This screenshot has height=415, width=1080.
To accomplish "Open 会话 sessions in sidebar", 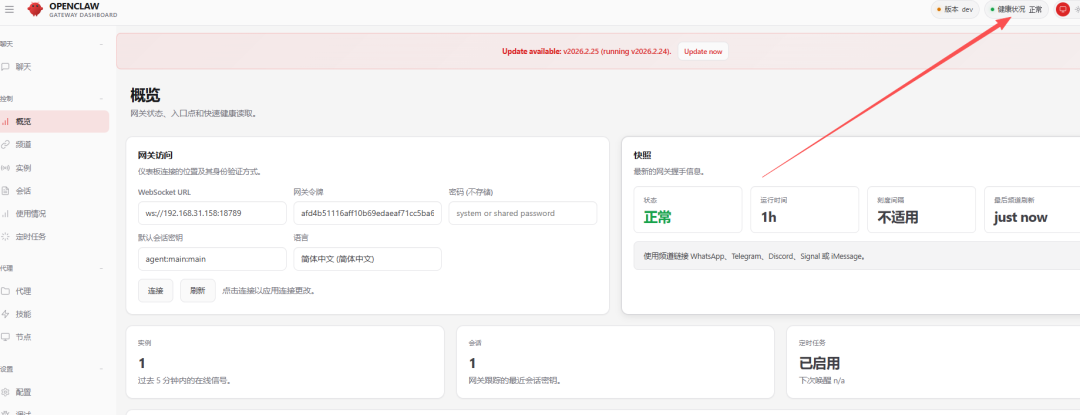I will (x=22, y=190).
